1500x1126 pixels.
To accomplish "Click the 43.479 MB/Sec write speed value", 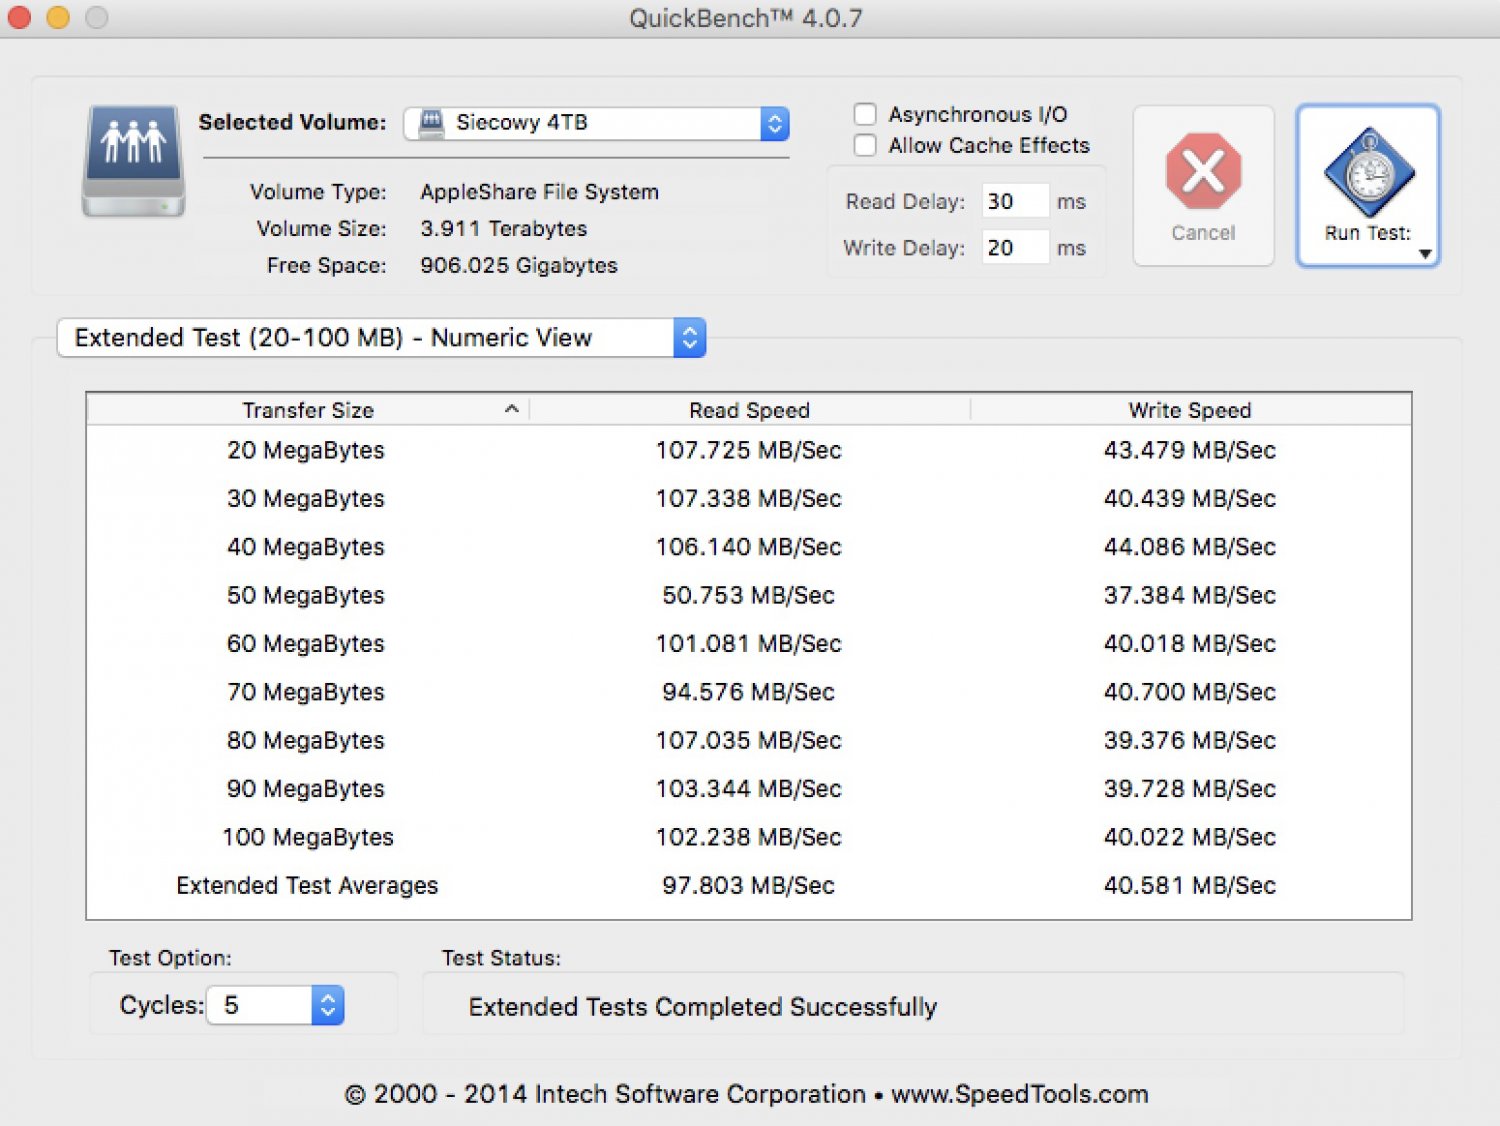I will point(1190,450).
